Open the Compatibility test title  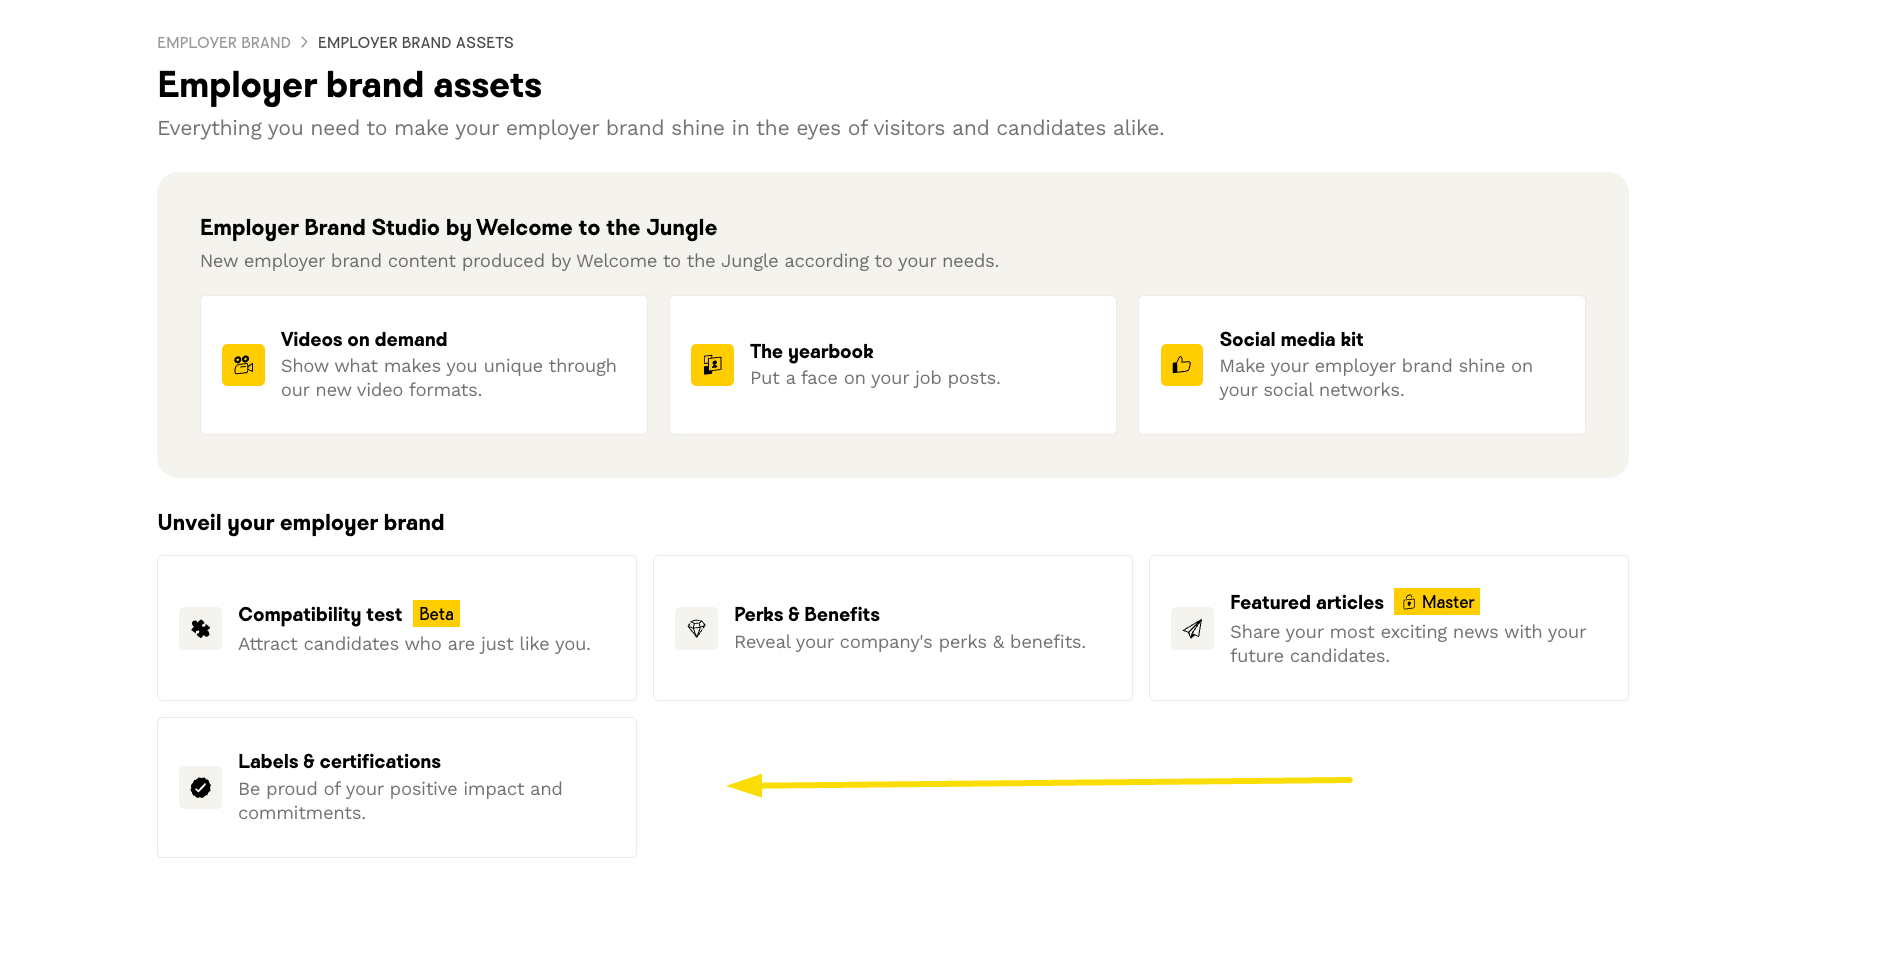[x=320, y=615]
